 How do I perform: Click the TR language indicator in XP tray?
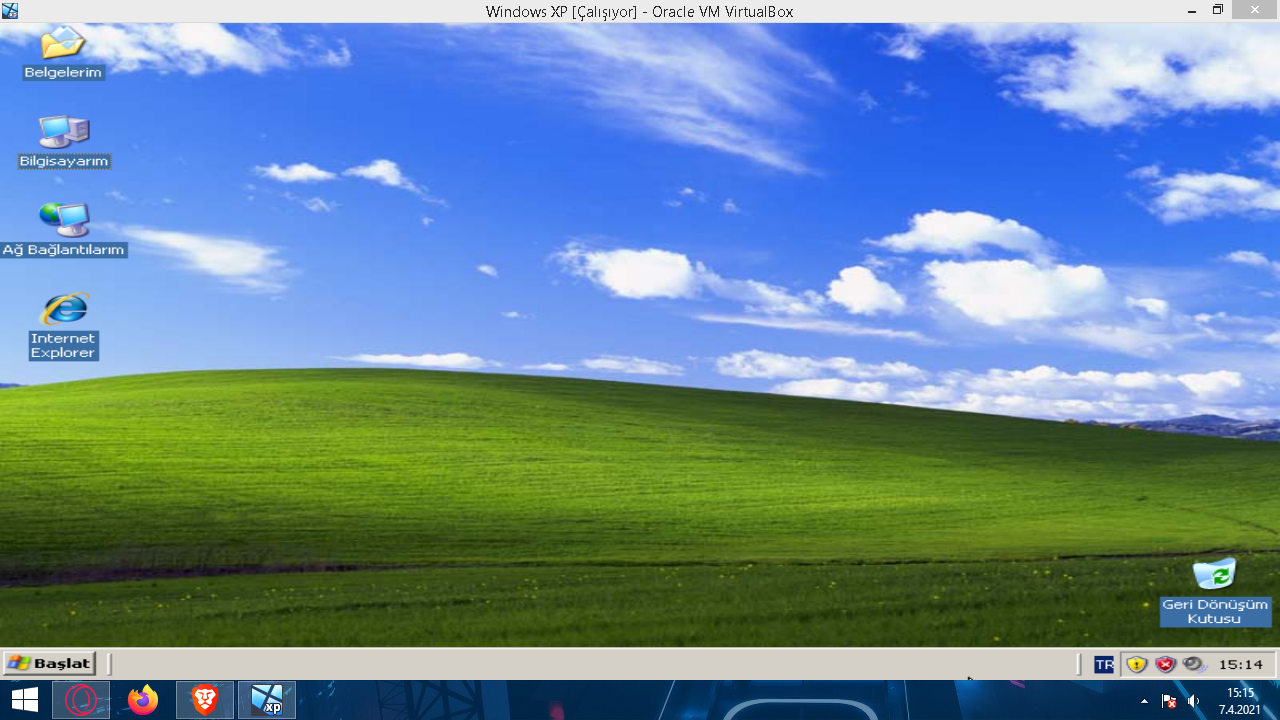(x=1103, y=664)
